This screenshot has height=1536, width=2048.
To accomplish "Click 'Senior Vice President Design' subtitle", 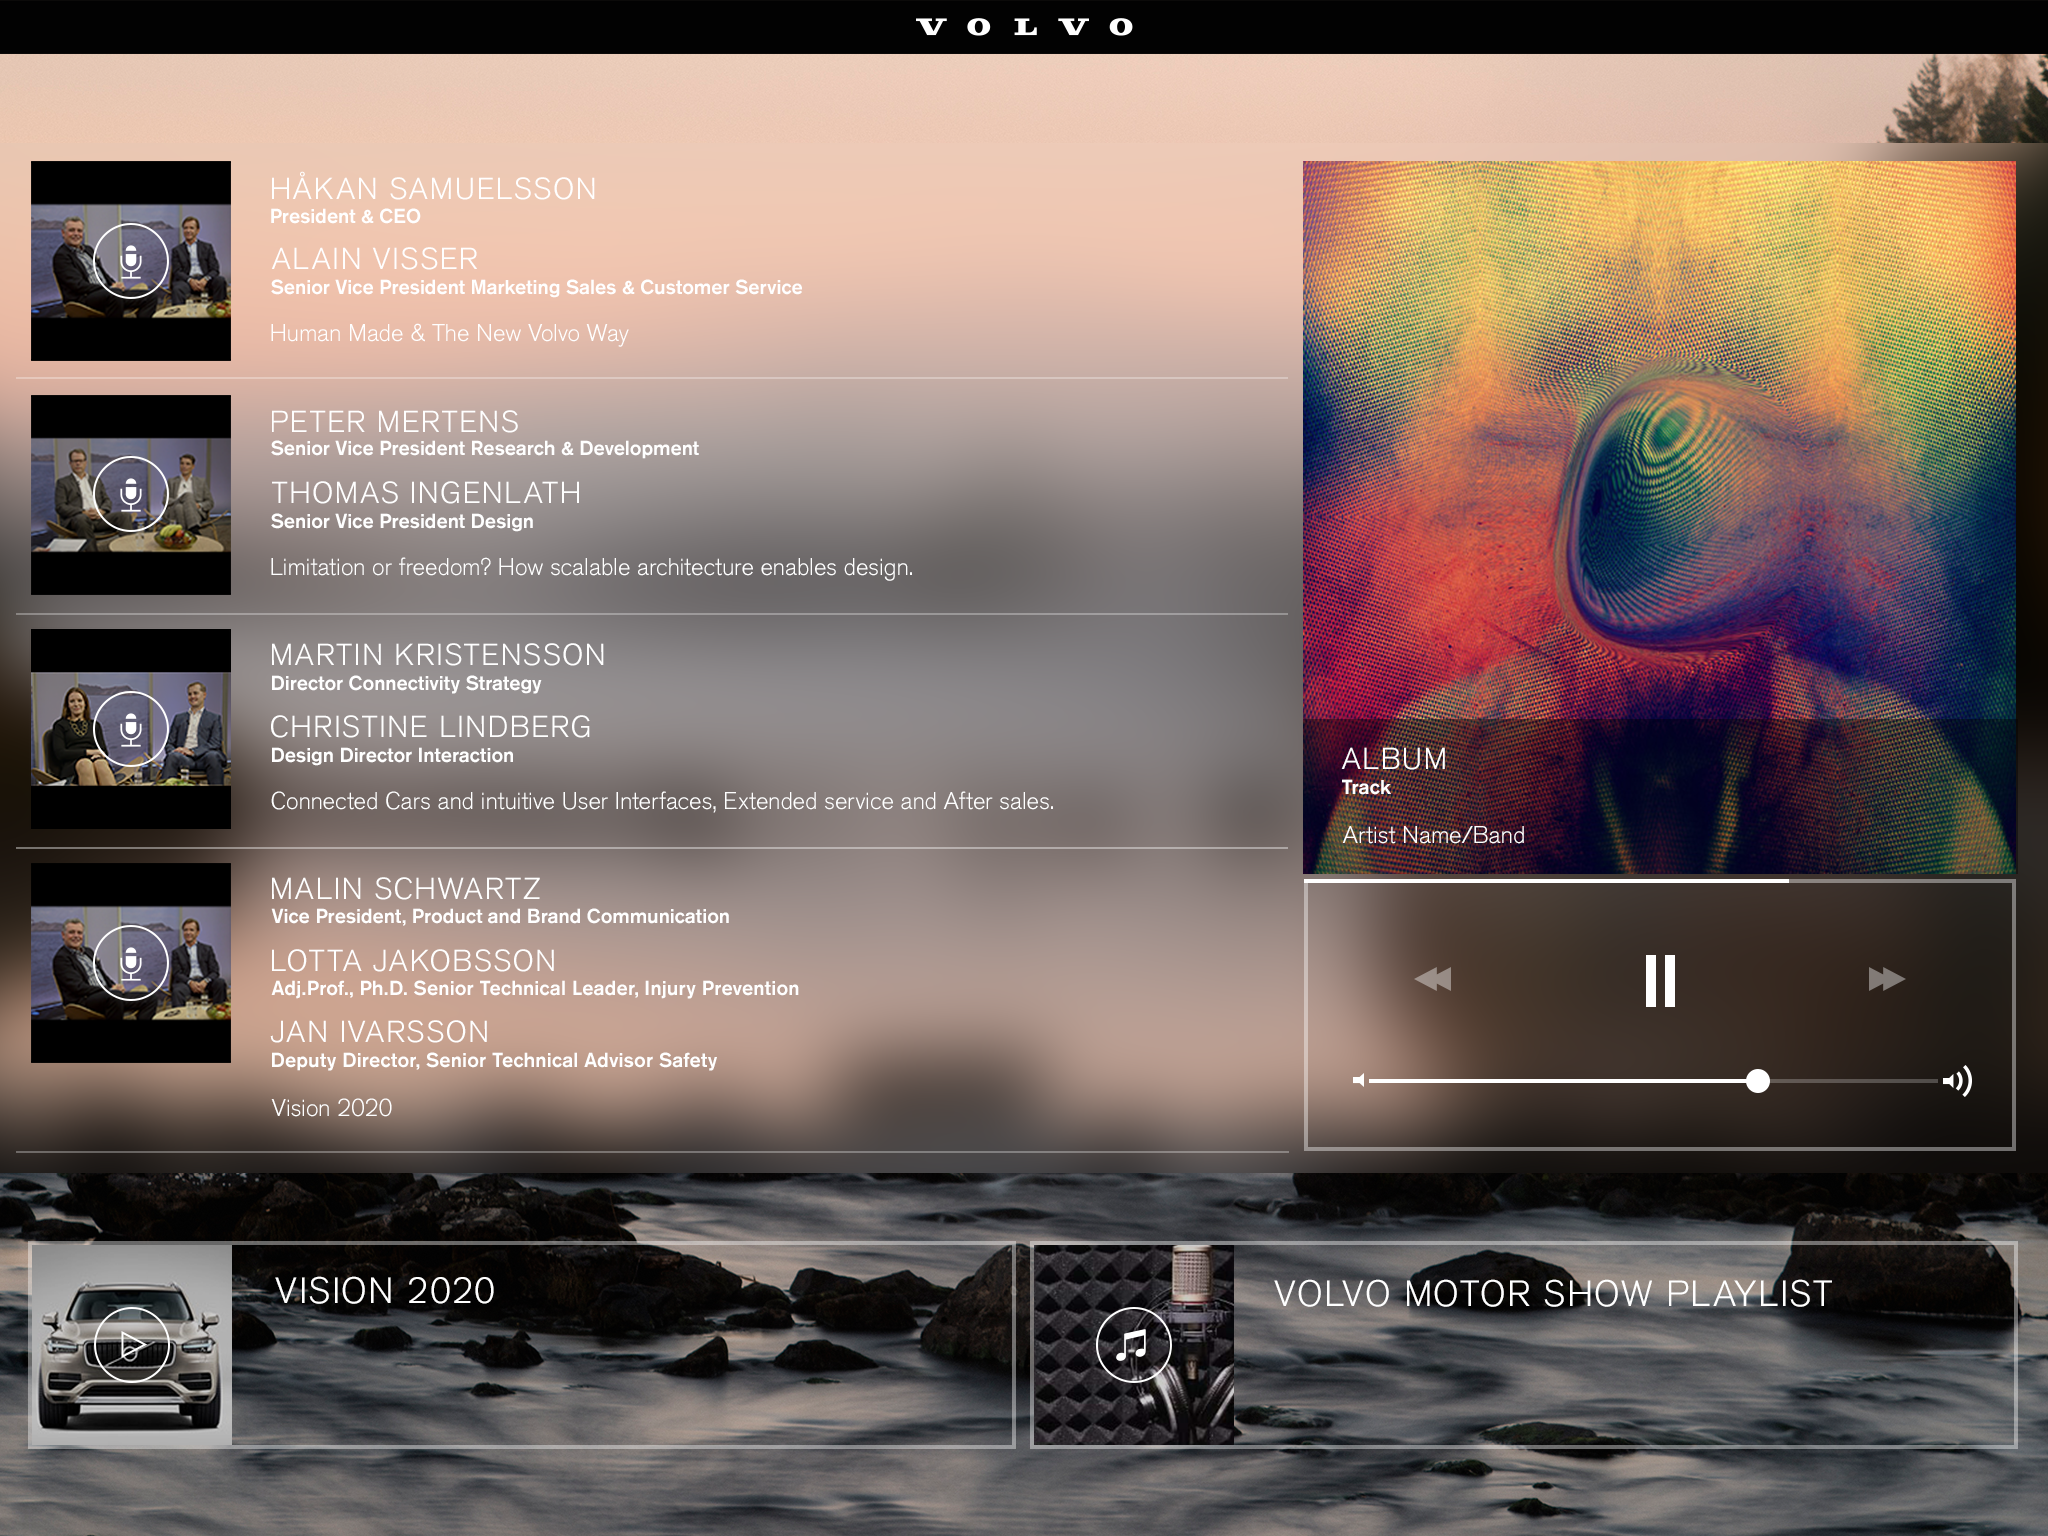I will click(x=402, y=522).
